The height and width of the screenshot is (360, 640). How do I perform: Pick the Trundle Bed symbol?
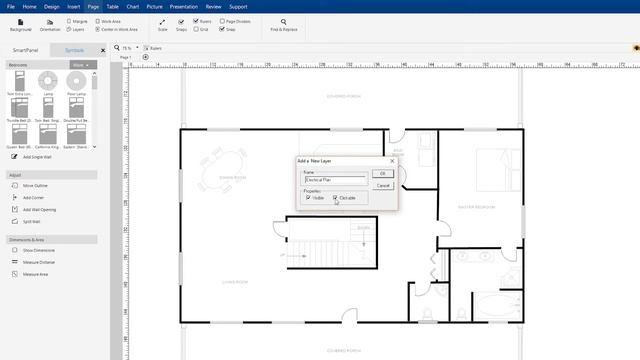[x=20, y=110]
